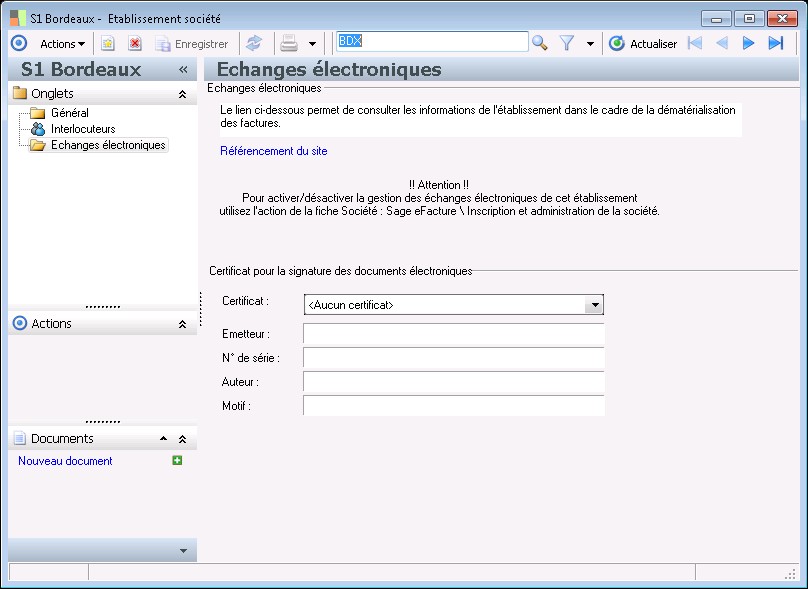Collapse the Onglets section
Screen dimensions: 808x589
[182, 94]
